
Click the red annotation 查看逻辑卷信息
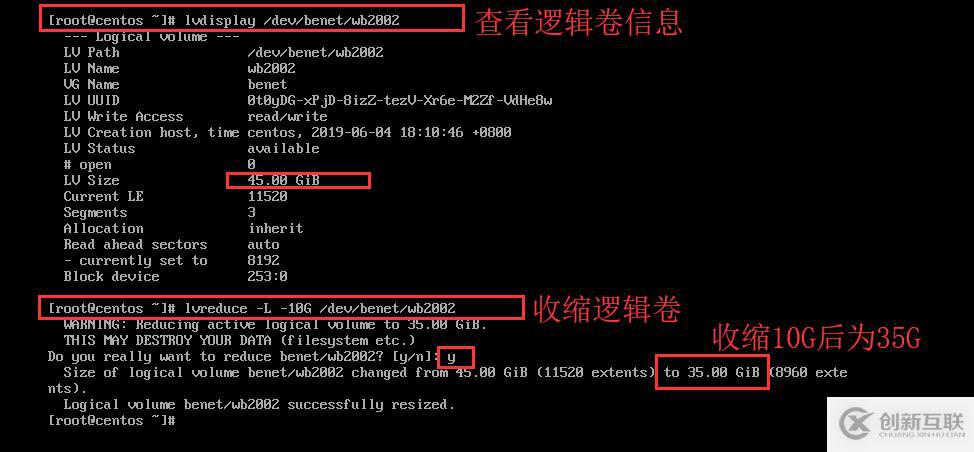(x=579, y=22)
